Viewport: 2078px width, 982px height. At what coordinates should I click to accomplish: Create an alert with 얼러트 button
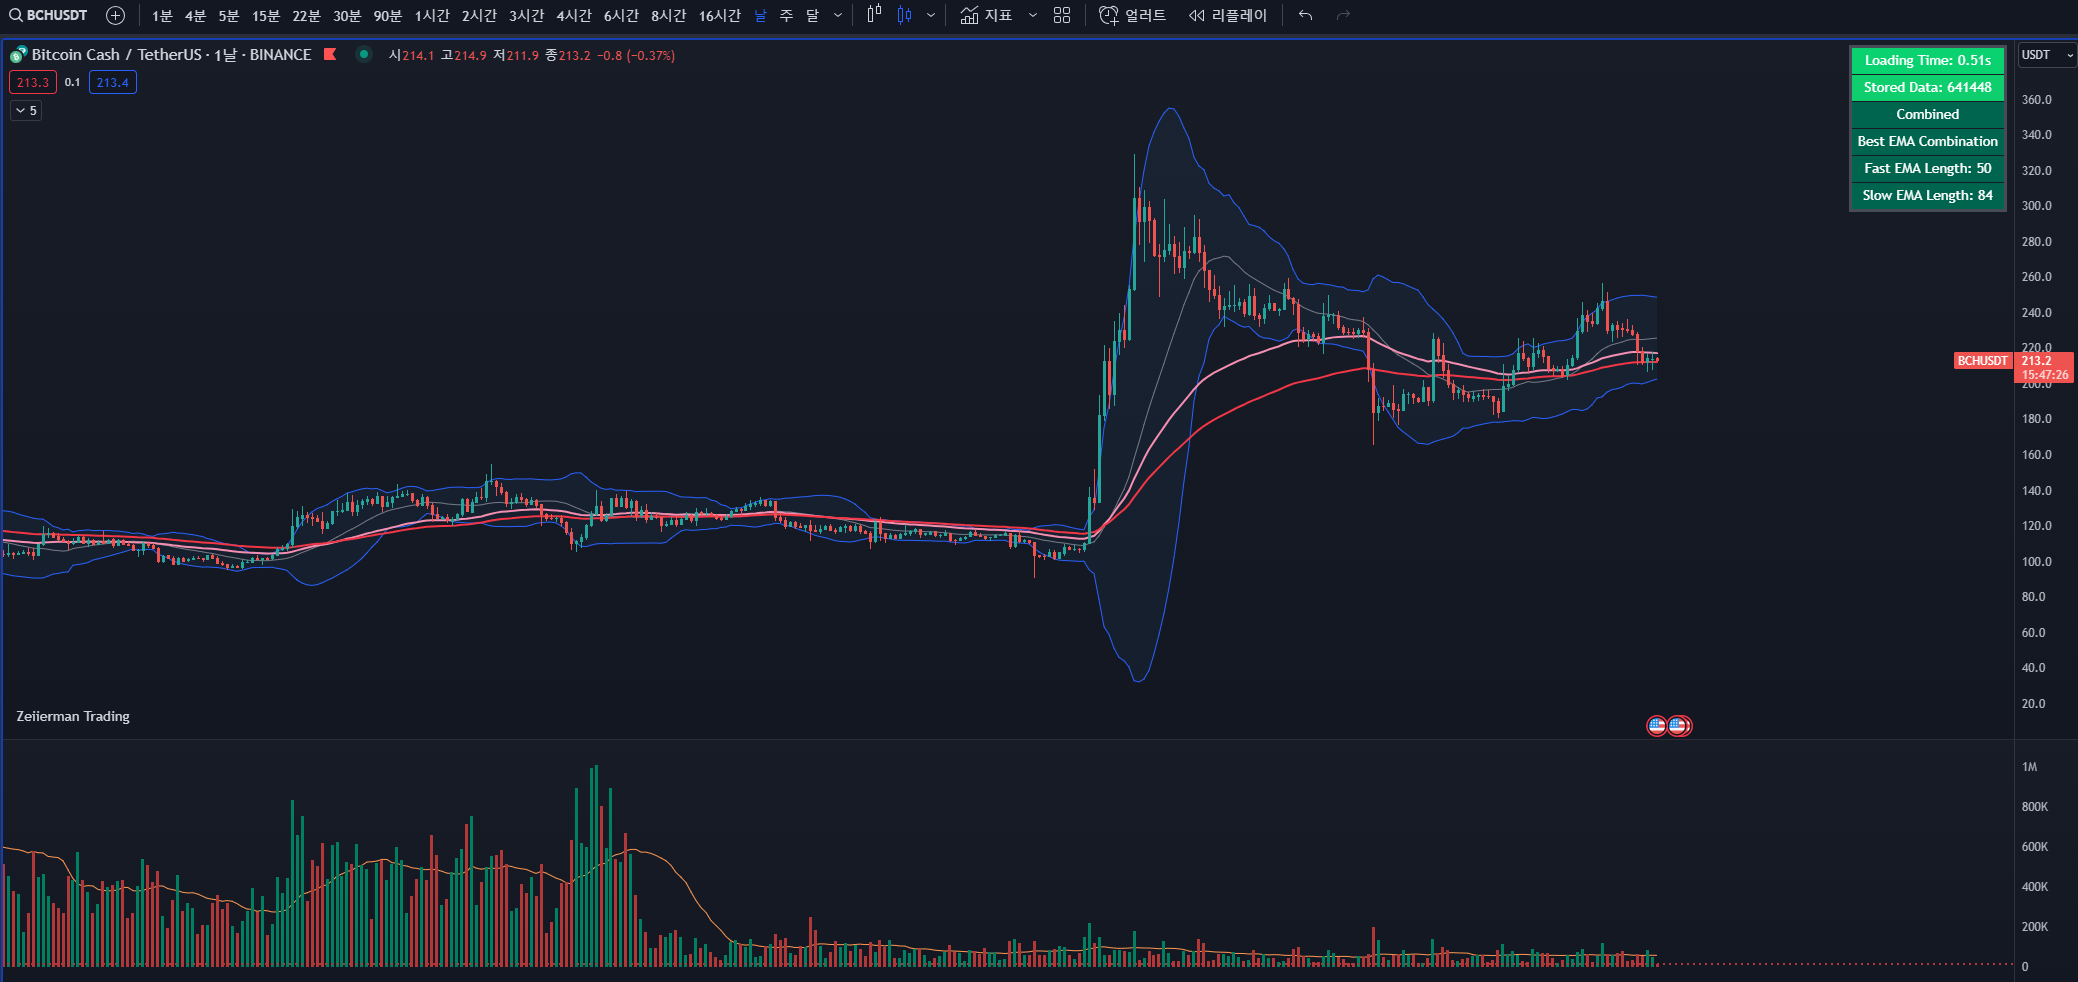click(x=1132, y=15)
